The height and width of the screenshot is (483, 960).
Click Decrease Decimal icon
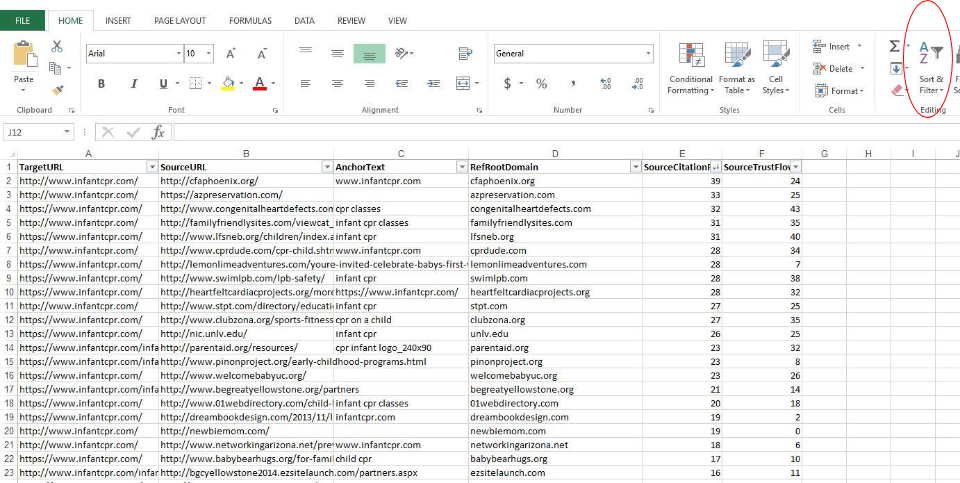pos(637,83)
